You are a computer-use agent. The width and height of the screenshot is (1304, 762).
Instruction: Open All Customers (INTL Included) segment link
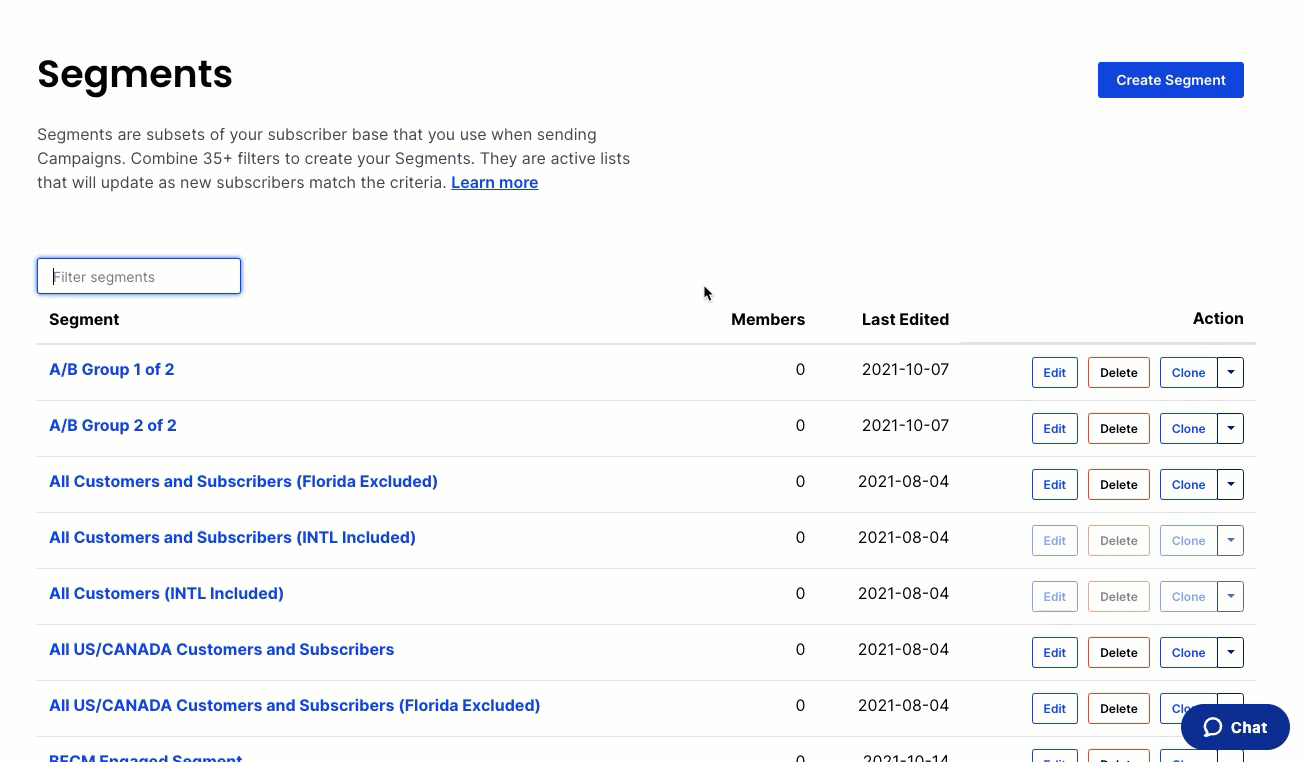click(166, 593)
